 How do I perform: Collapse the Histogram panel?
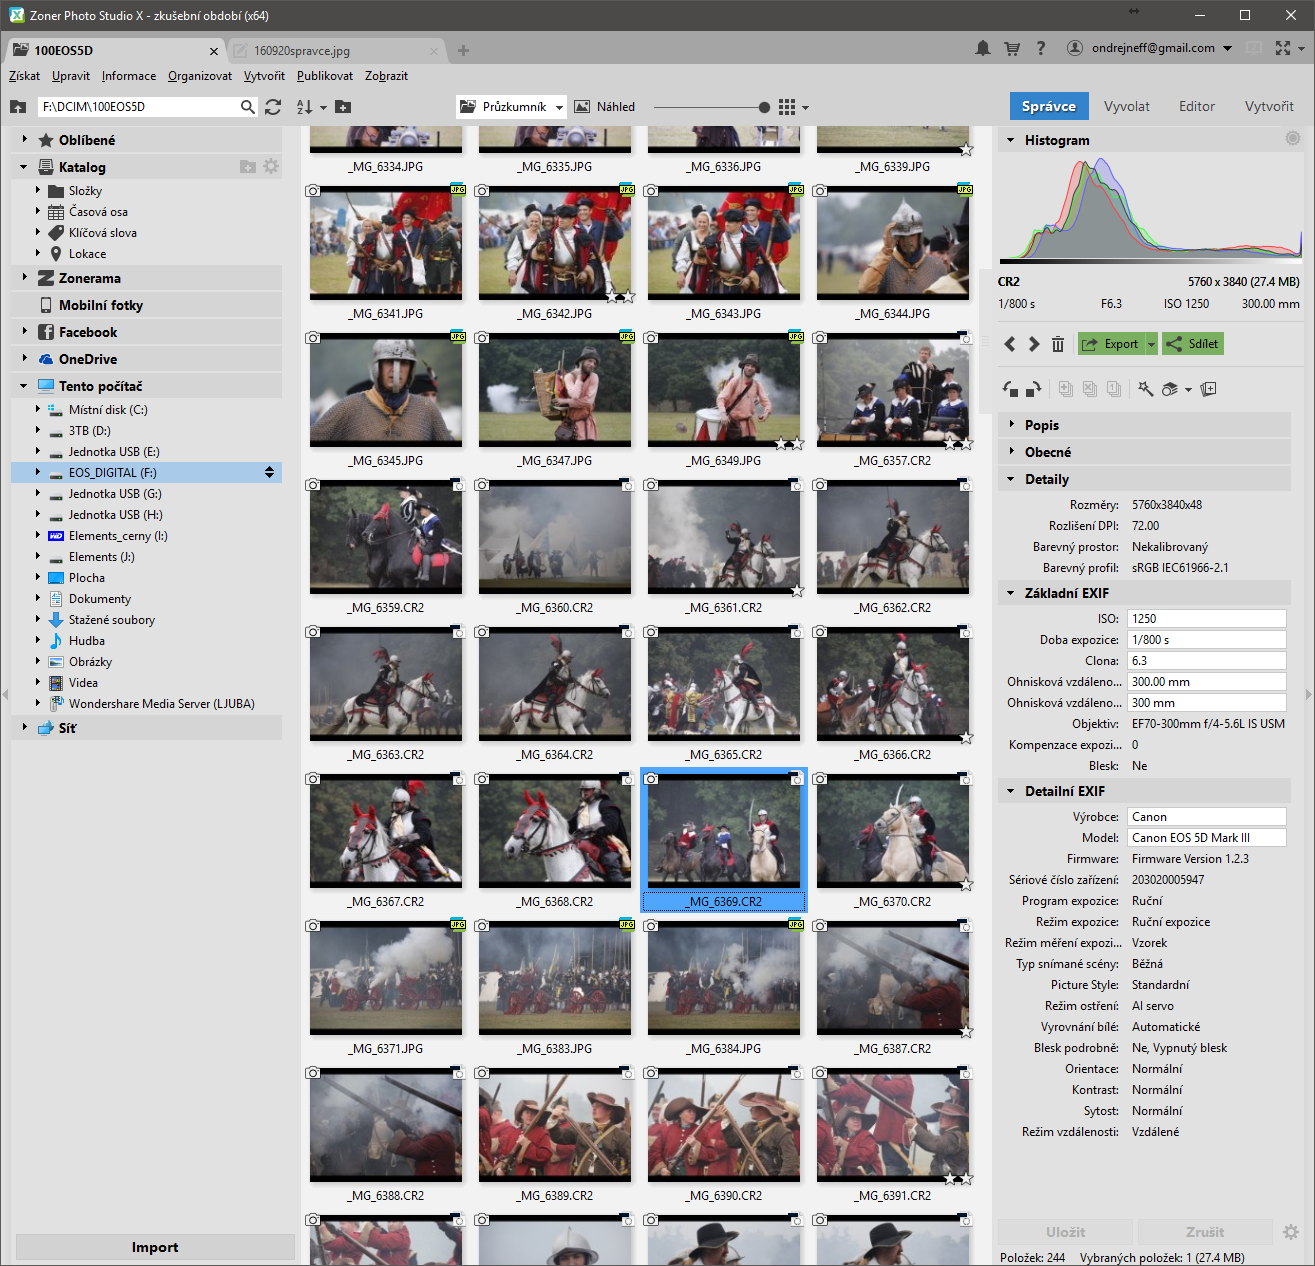click(1011, 140)
